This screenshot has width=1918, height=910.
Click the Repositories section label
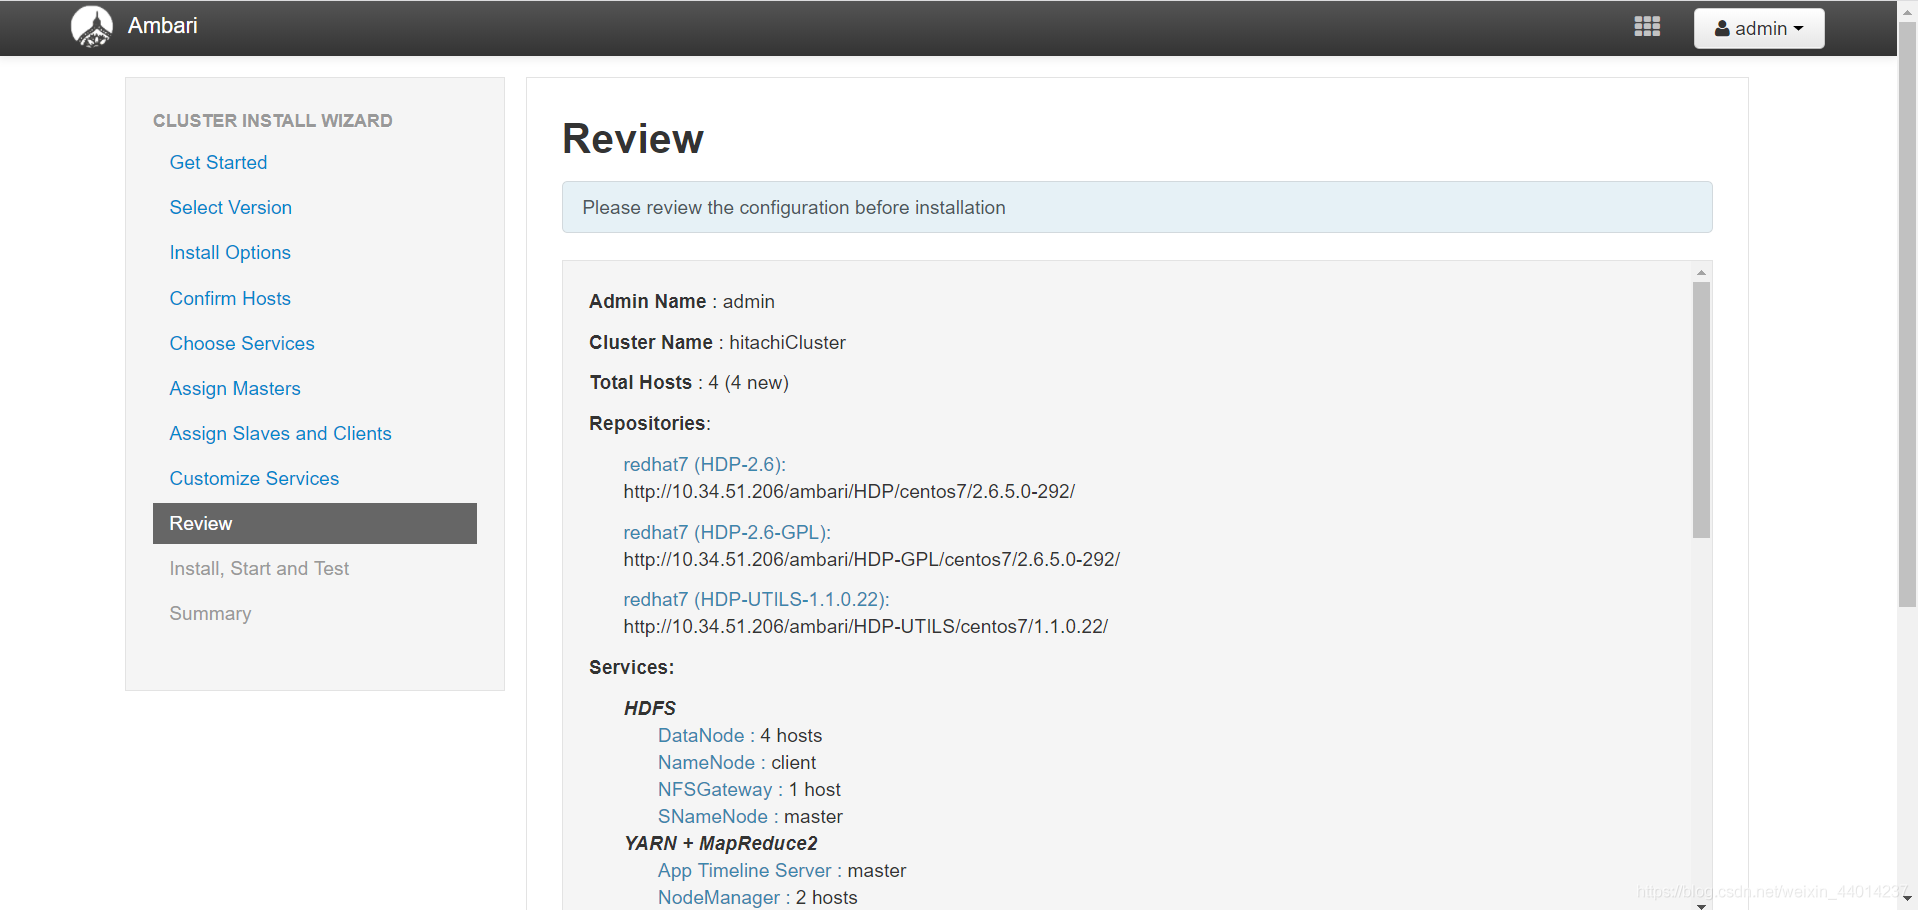tap(650, 423)
